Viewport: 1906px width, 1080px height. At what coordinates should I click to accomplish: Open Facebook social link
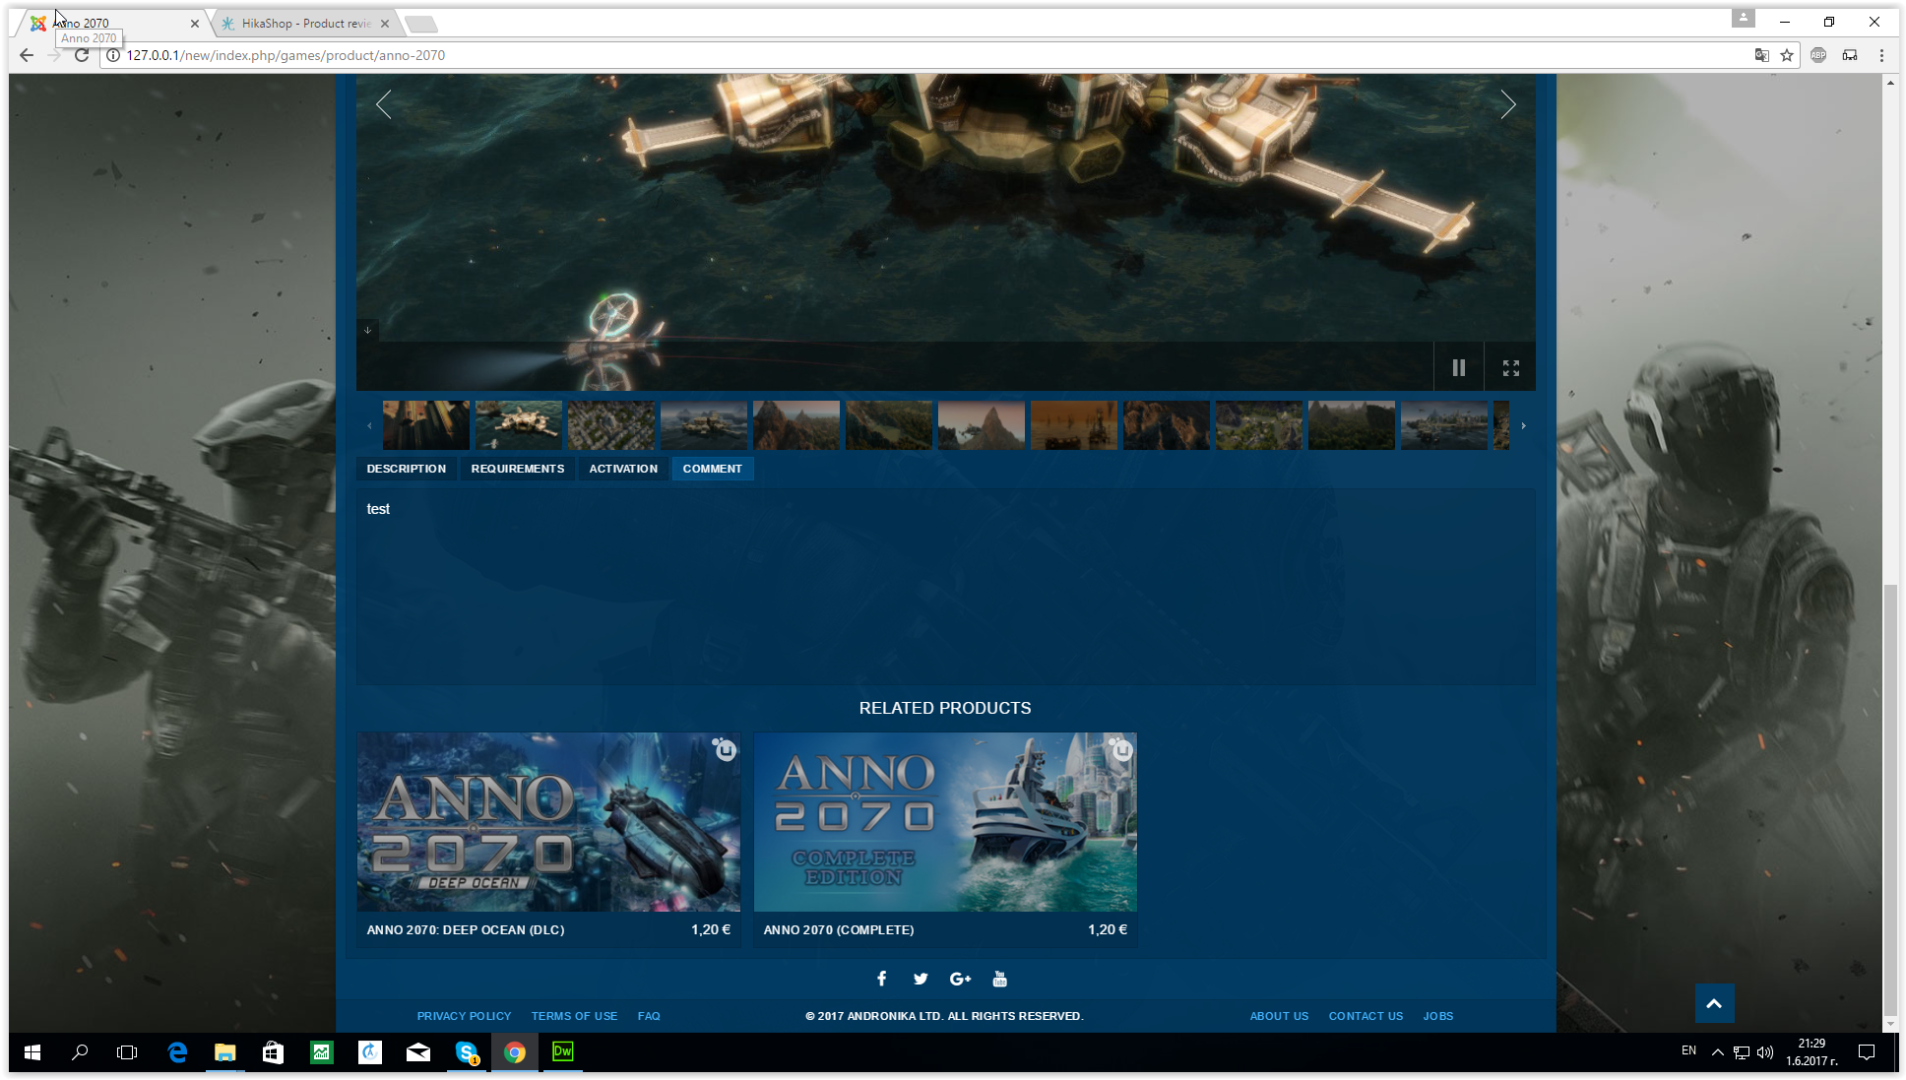[881, 979]
